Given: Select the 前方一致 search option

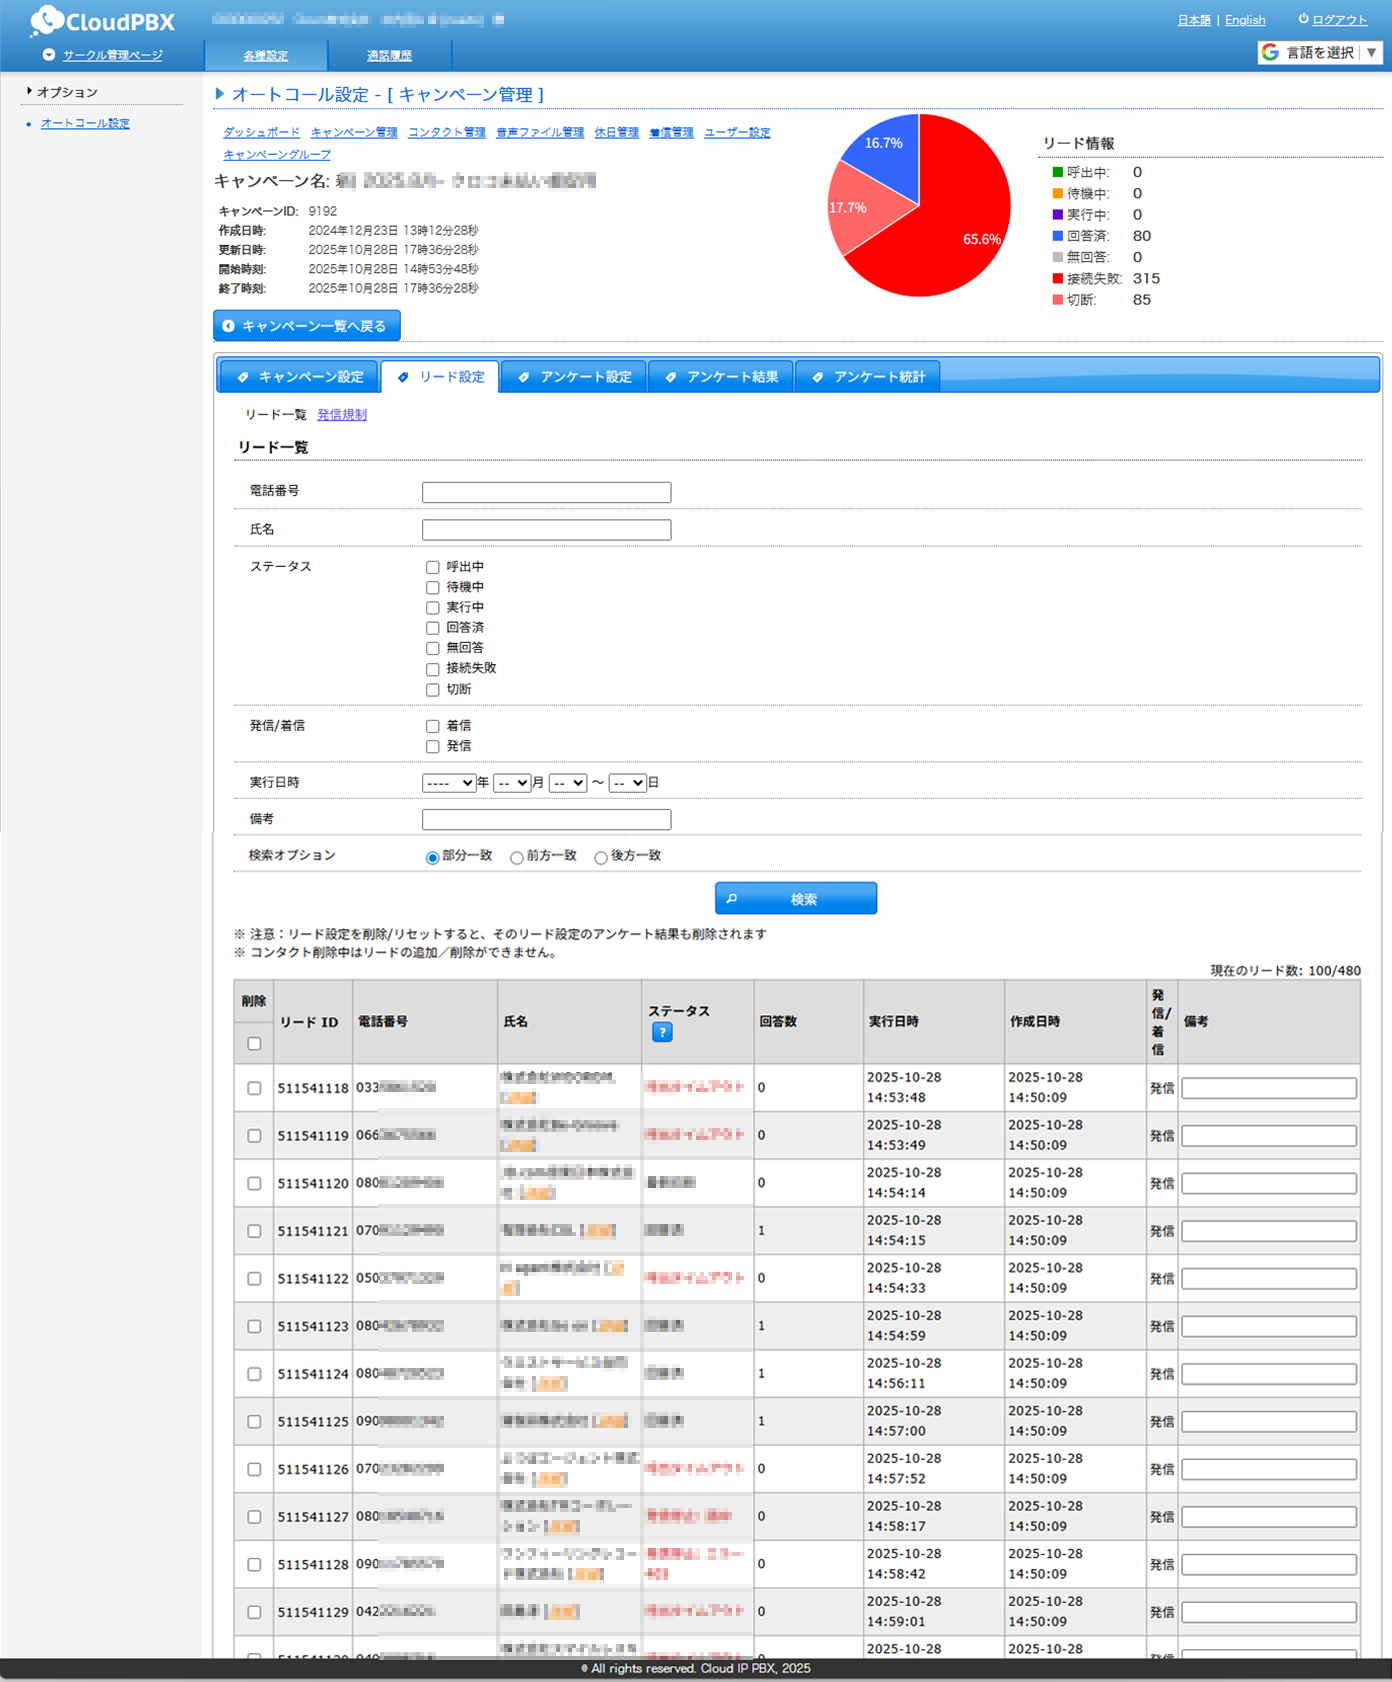Looking at the screenshot, I should pyautogui.click(x=517, y=857).
